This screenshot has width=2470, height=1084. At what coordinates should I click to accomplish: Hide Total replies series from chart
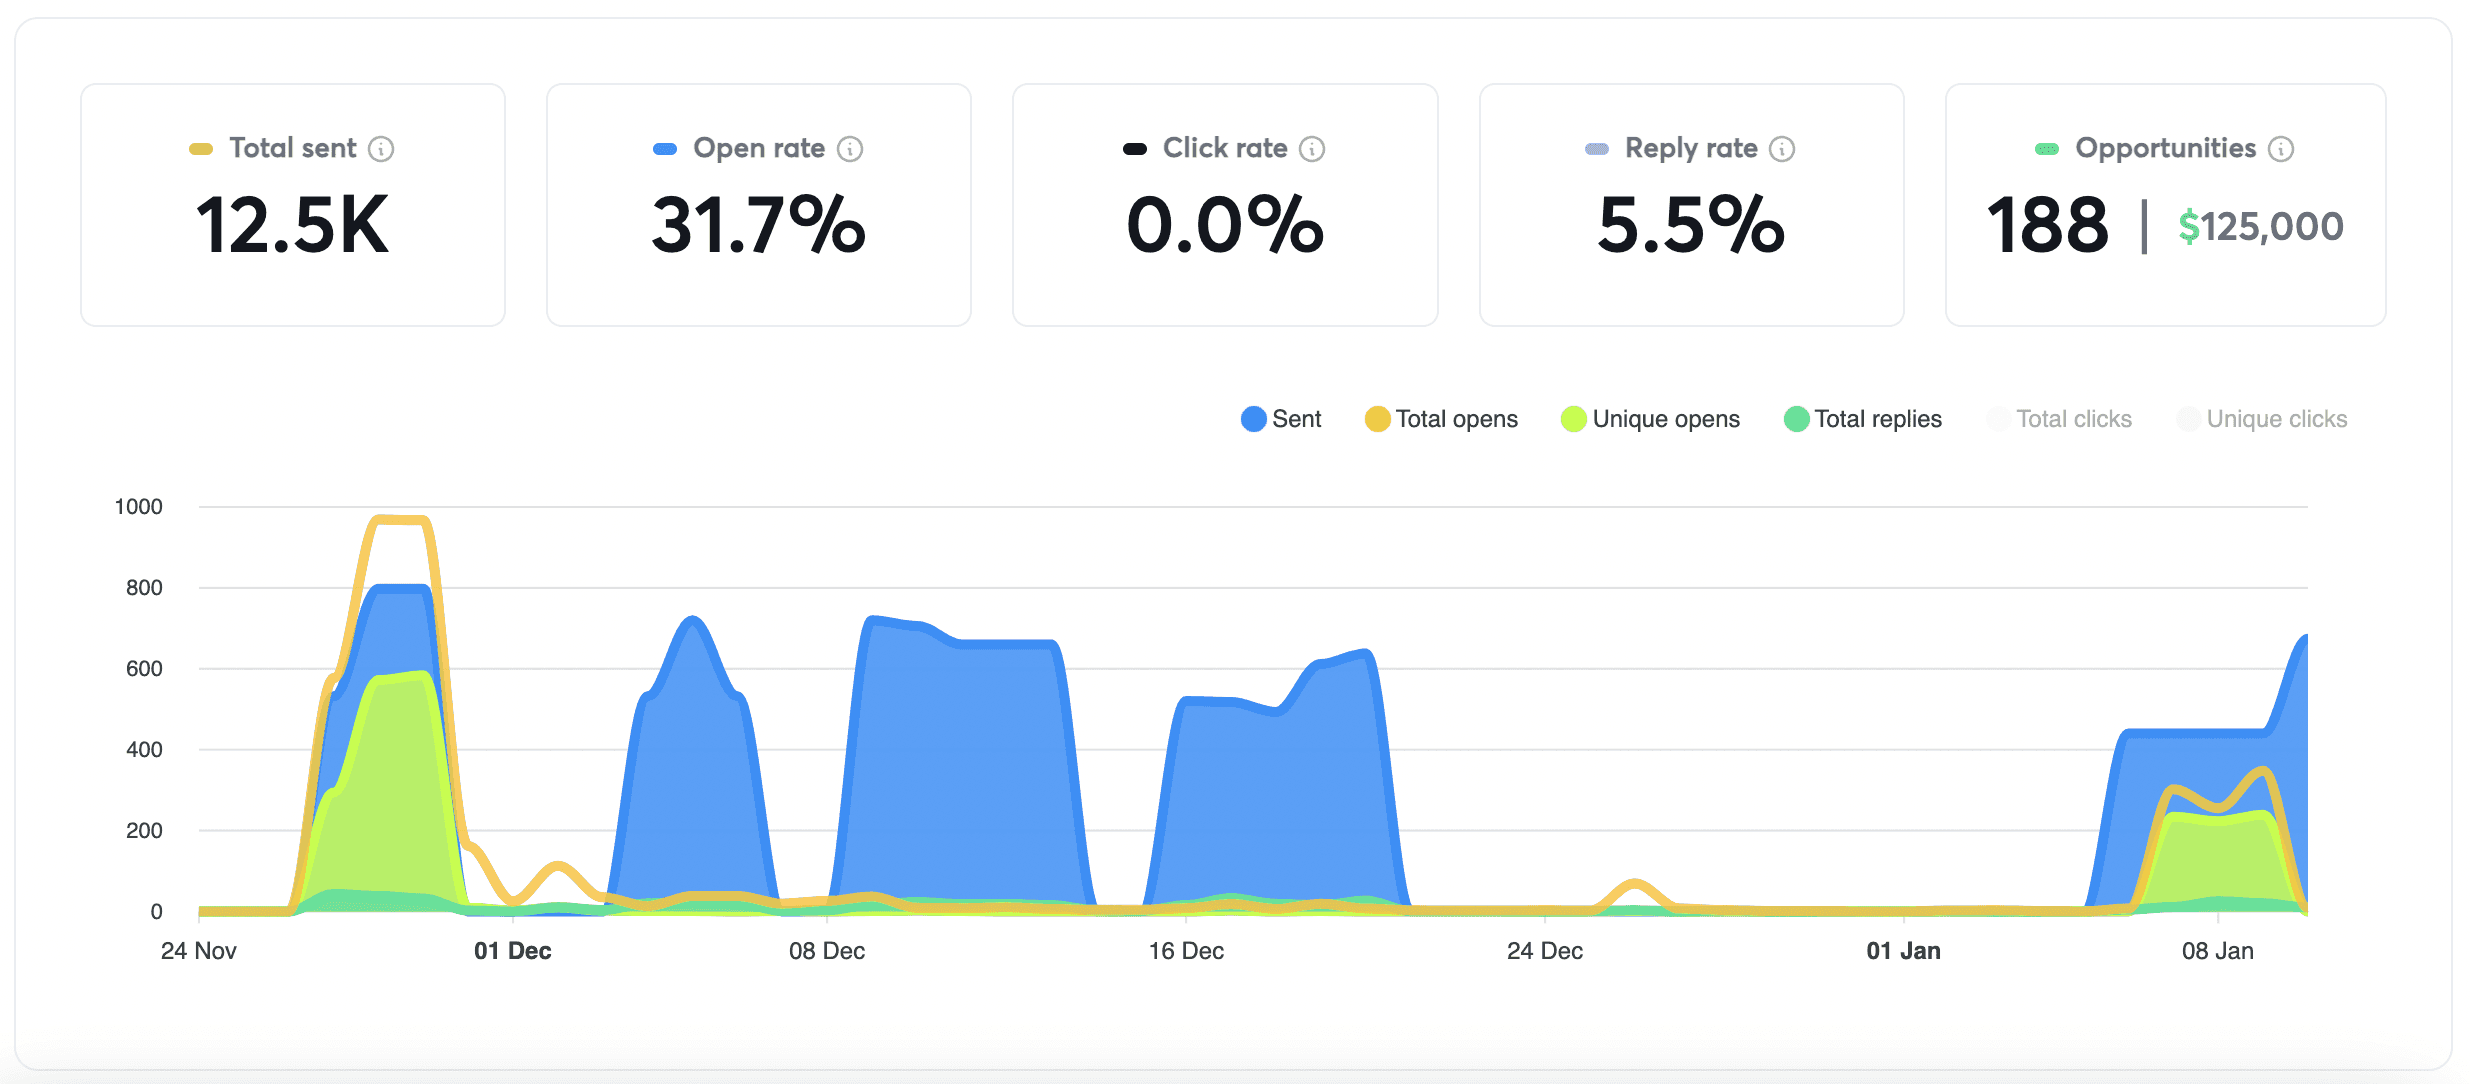pyautogui.click(x=1877, y=419)
